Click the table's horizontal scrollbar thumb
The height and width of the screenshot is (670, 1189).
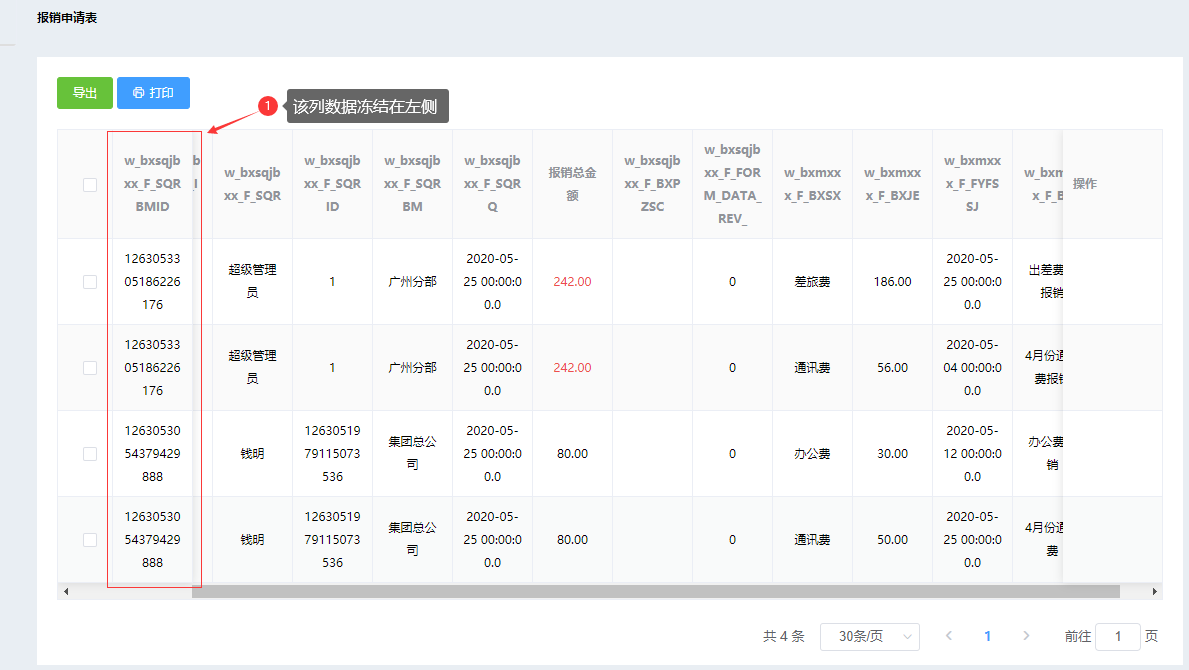tap(655, 592)
